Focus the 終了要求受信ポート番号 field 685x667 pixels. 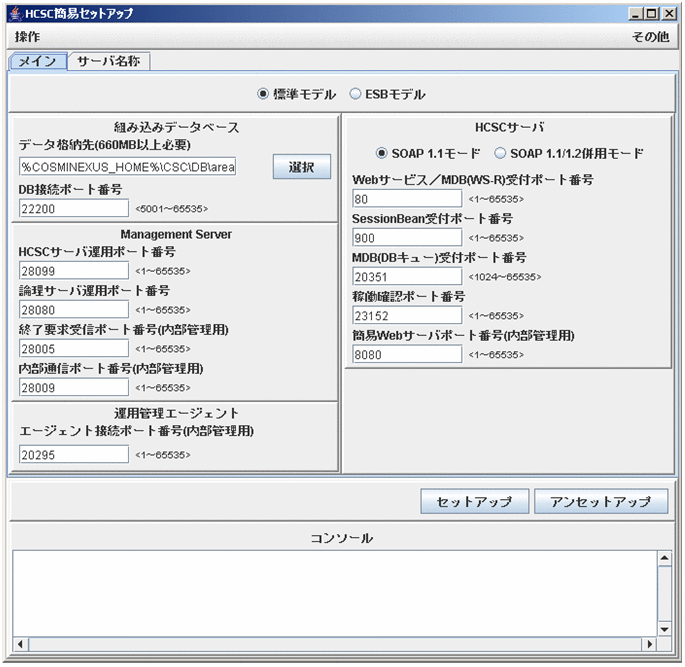coord(74,349)
